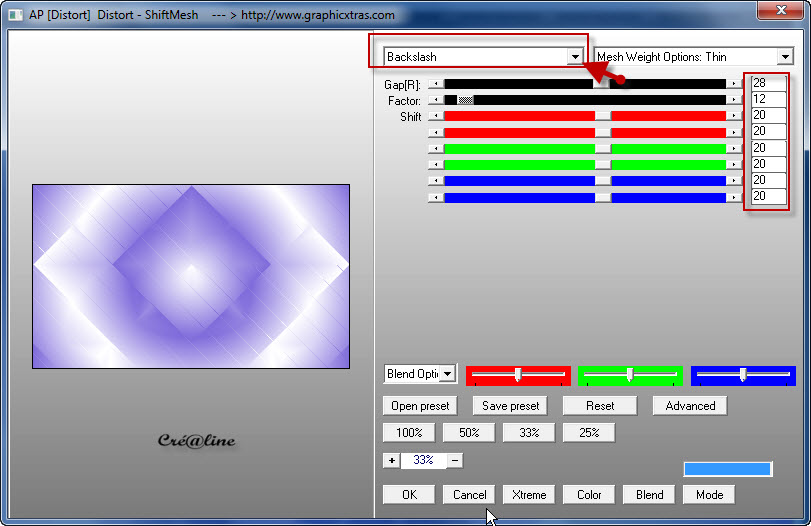The width and height of the screenshot is (811, 526).
Task: Open the Backslash mesh type dropdown
Action: [575, 57]
